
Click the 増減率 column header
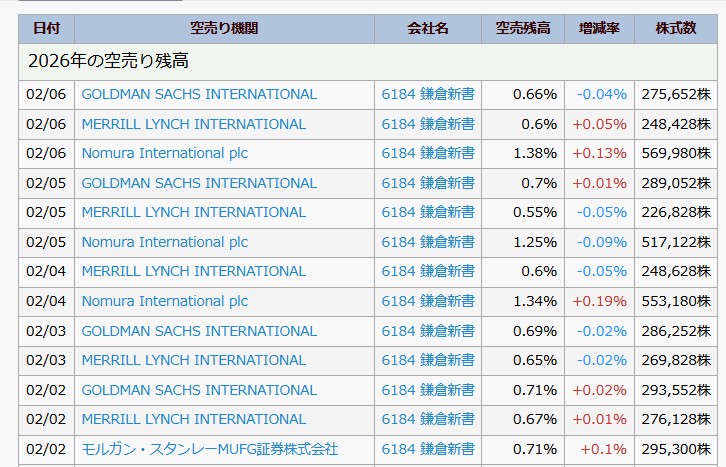(x=599, y=28)
